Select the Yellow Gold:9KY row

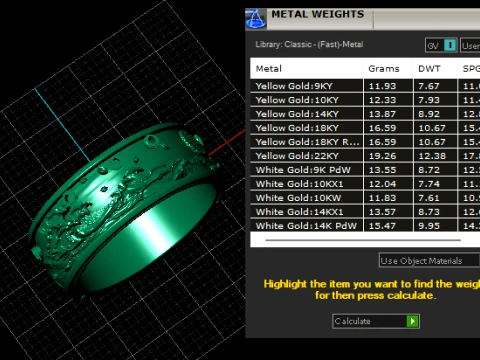pyautogui.click(x=365, y=86)
